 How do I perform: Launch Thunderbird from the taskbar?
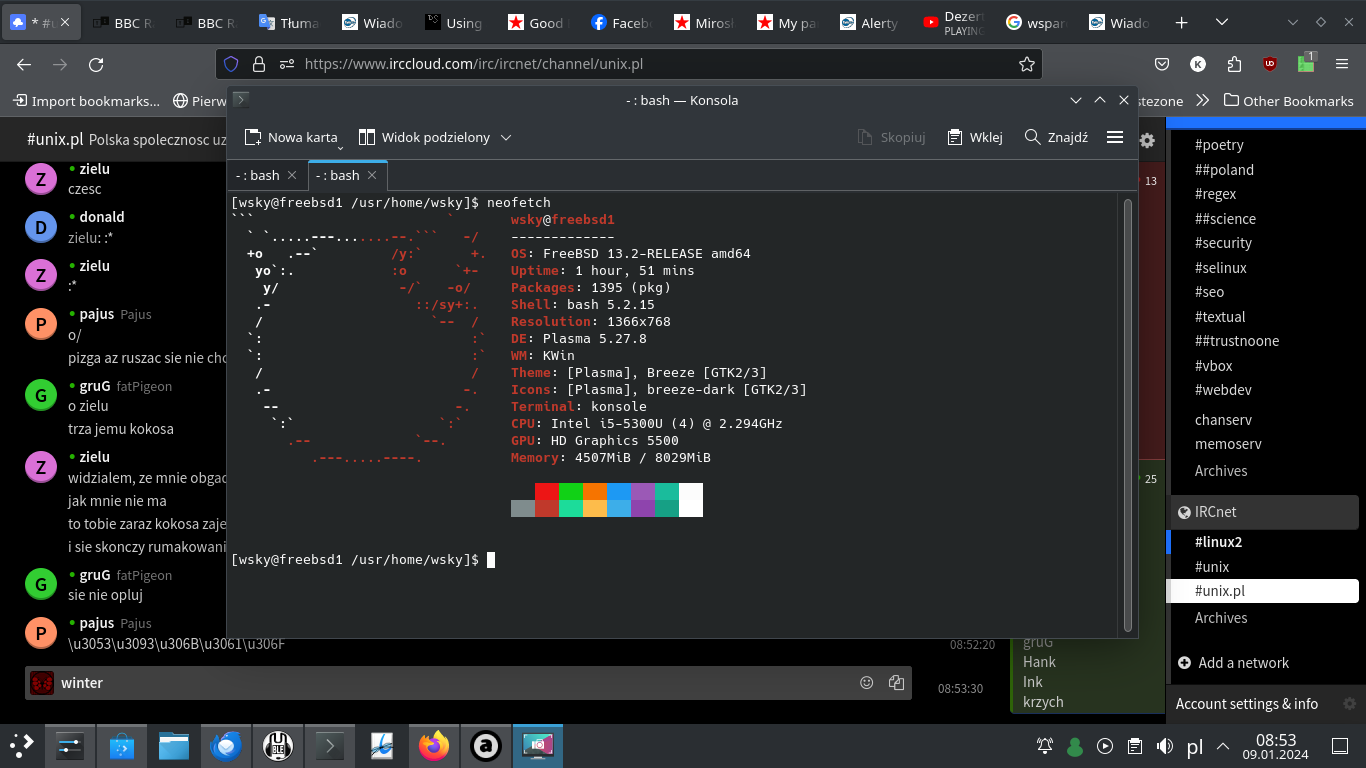[226, 746]
